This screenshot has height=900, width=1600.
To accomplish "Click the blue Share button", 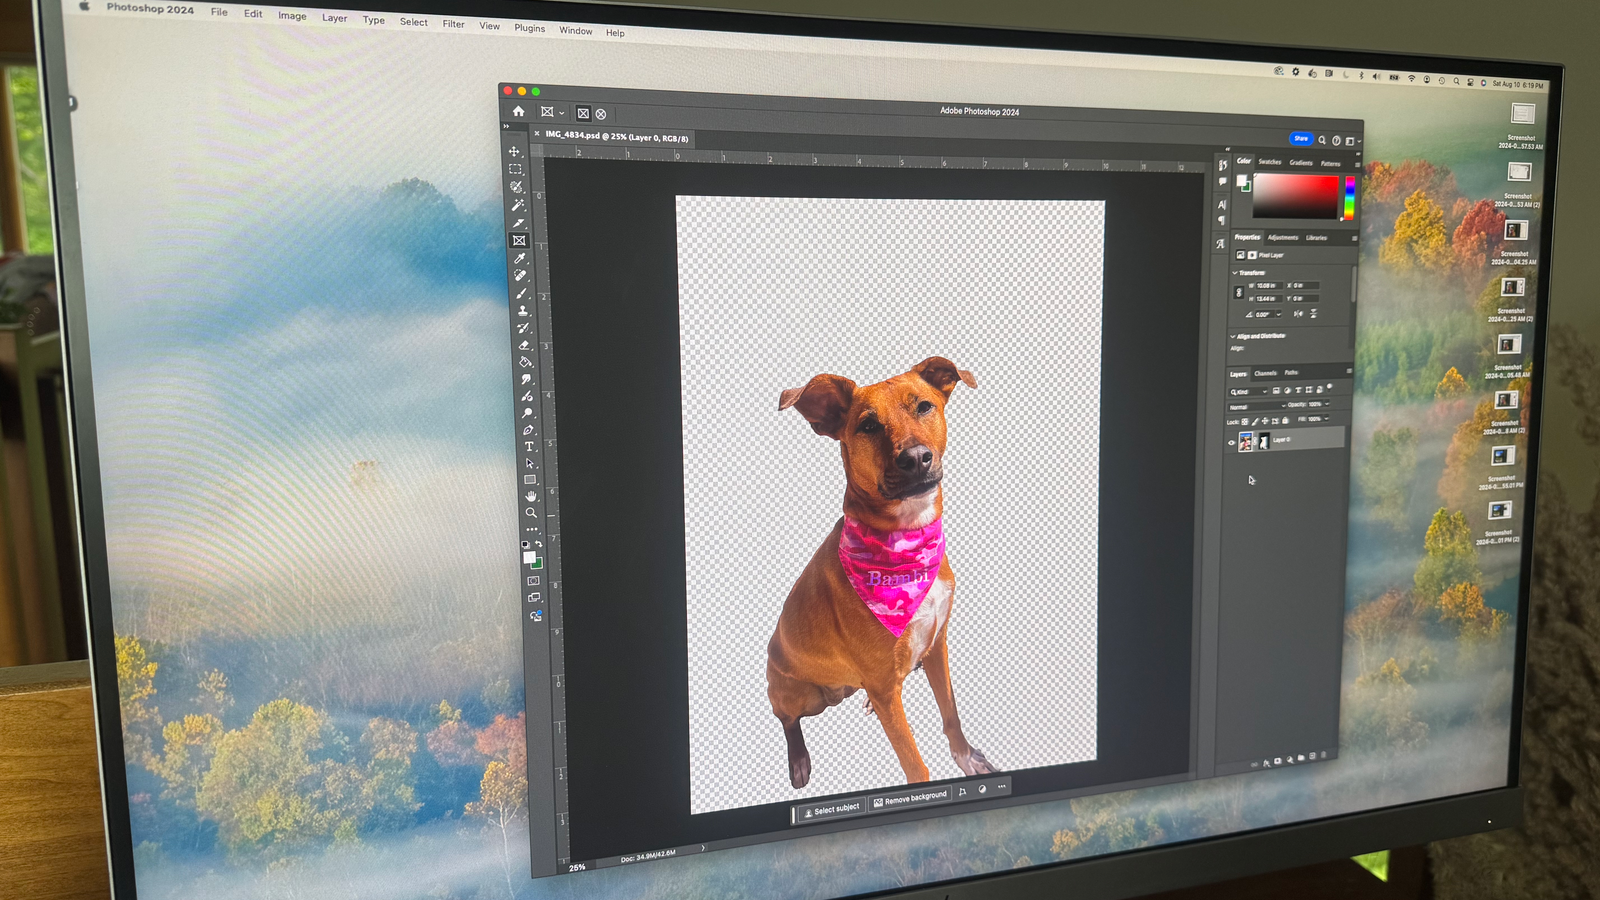I will (1300, 139).
